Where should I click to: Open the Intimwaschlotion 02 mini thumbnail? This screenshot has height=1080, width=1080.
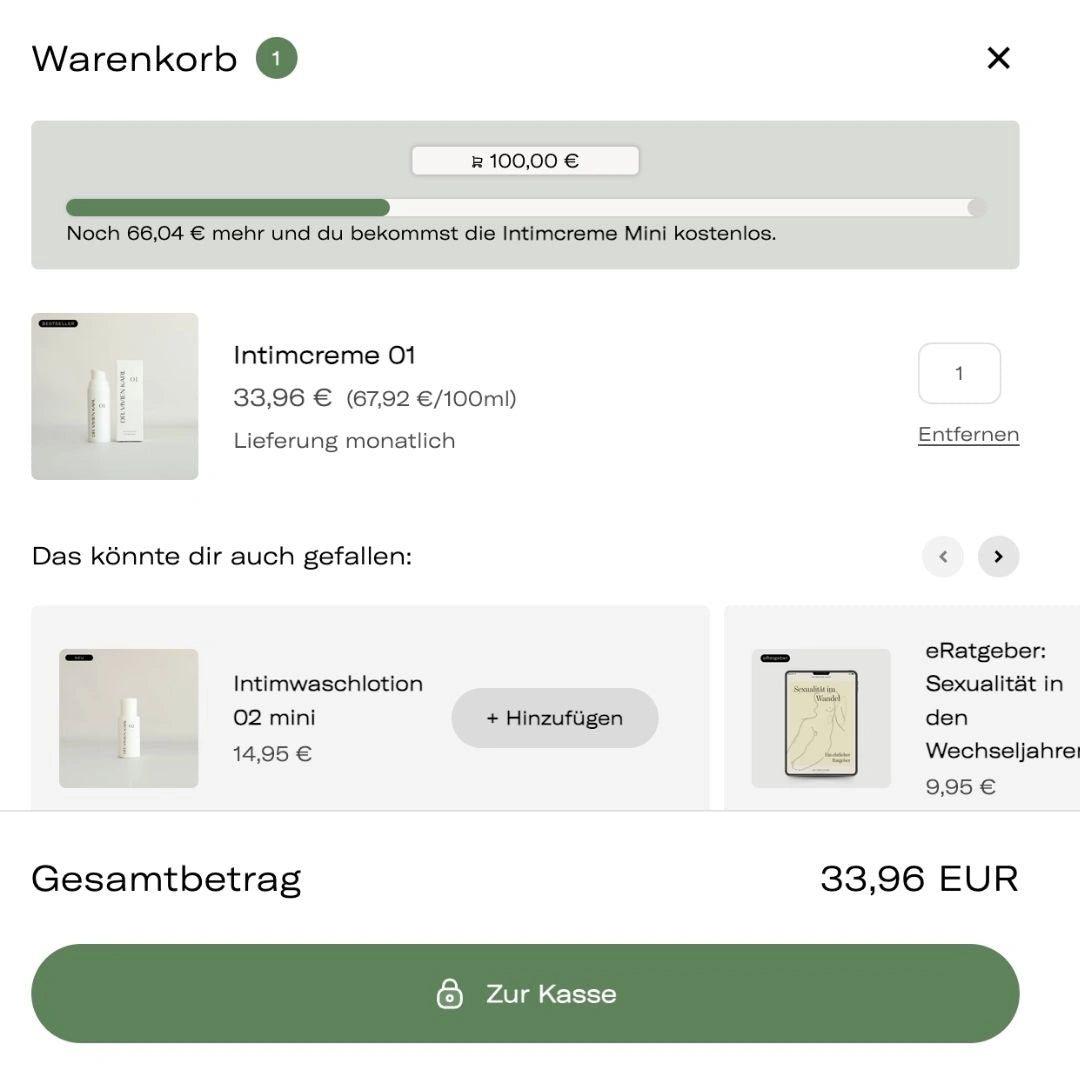[129, 718]
